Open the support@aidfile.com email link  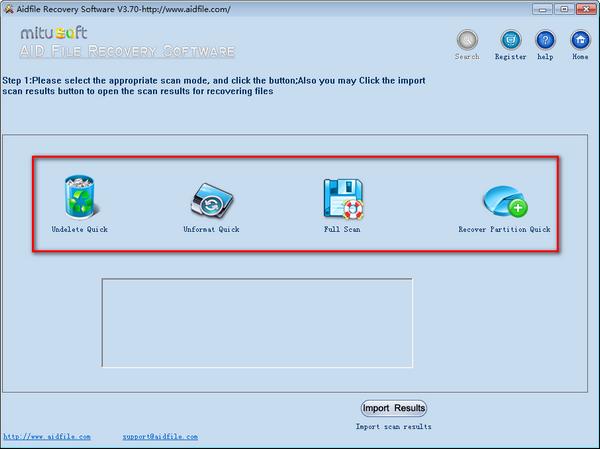tap(160, 436)
